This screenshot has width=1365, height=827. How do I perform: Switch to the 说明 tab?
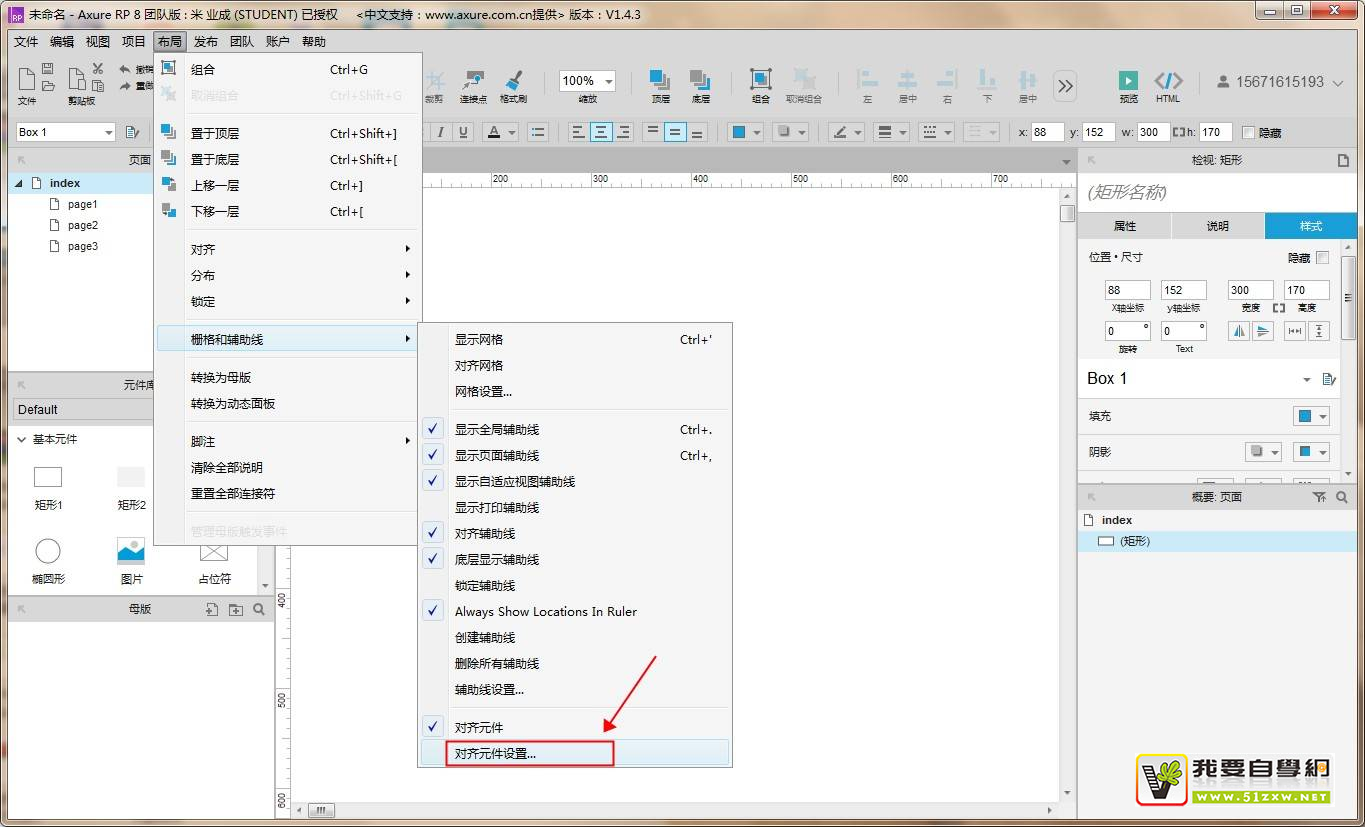pos(1218,226)
